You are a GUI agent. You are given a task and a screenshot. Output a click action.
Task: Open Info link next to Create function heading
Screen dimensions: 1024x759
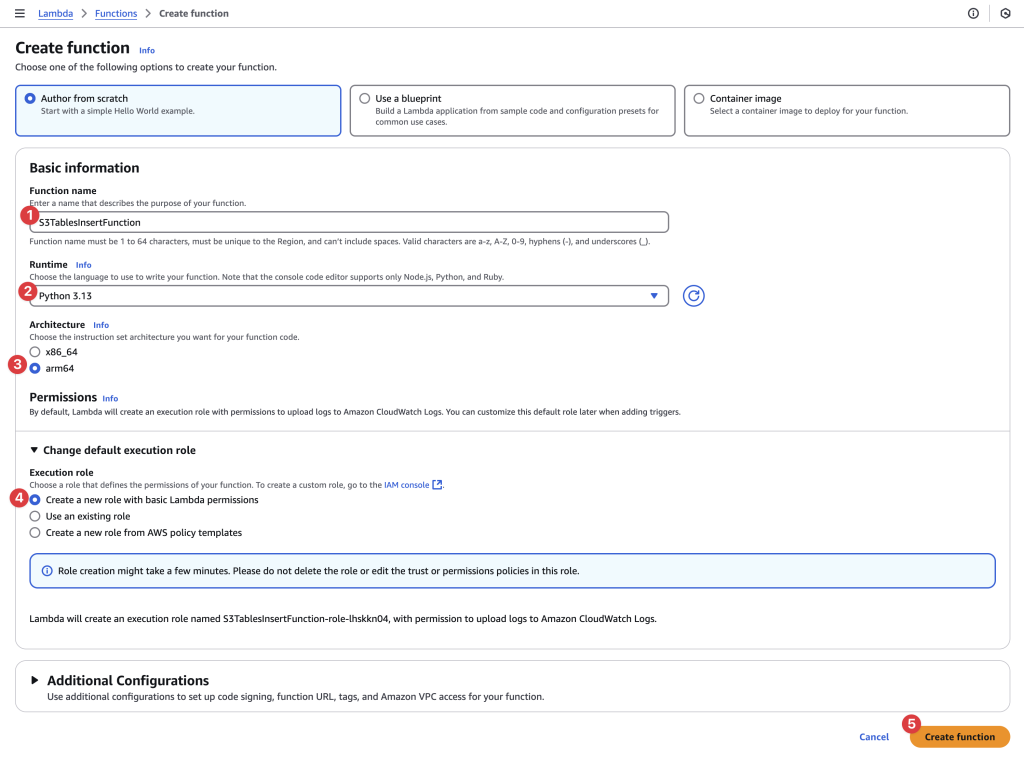pos(147,50)
